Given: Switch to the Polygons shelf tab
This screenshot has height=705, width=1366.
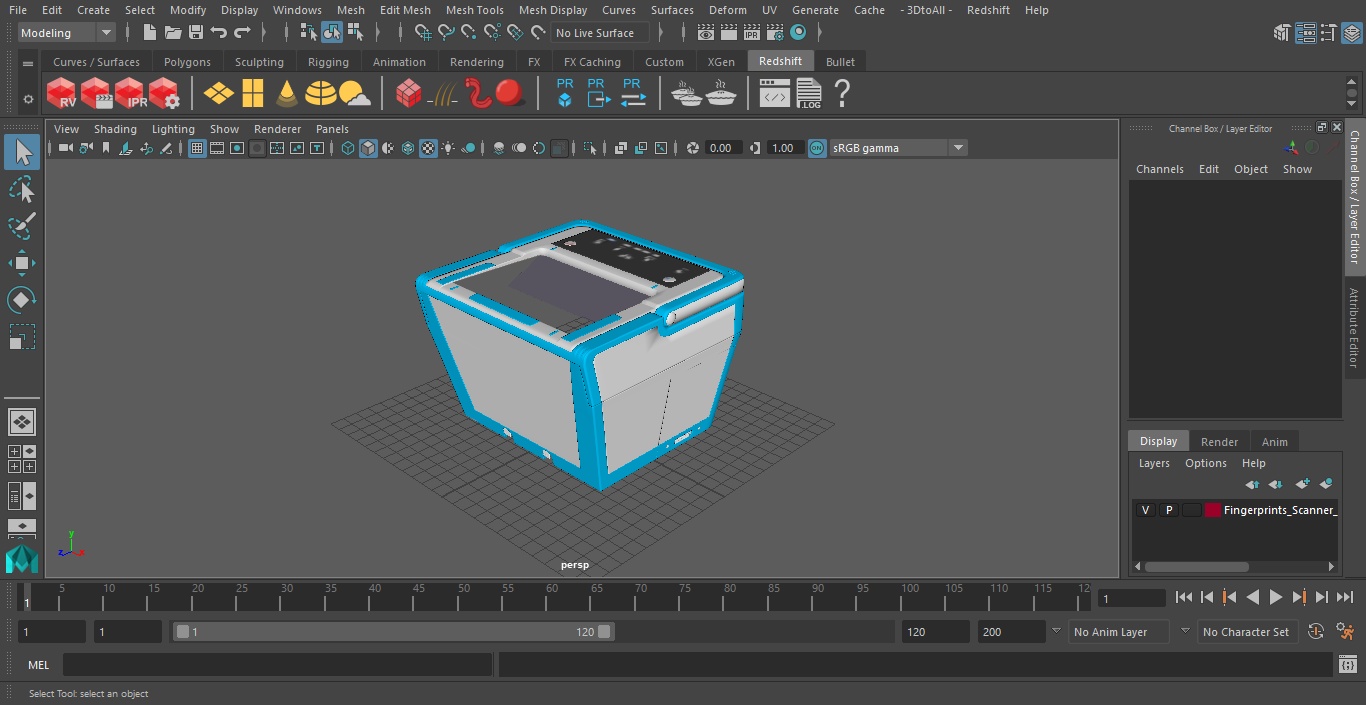Looking at the screenshot, I should point(187,62).
